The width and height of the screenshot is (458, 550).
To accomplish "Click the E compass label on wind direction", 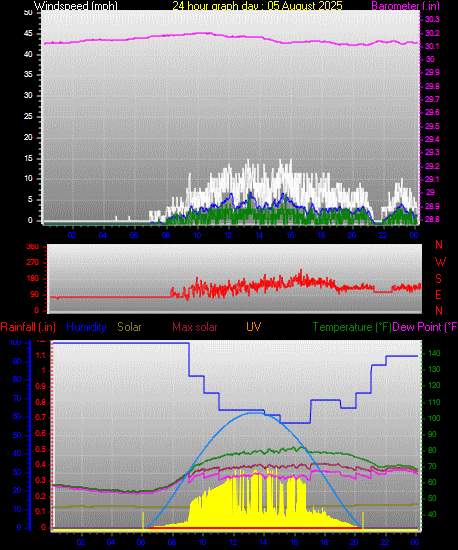I will tap(438, 295).
